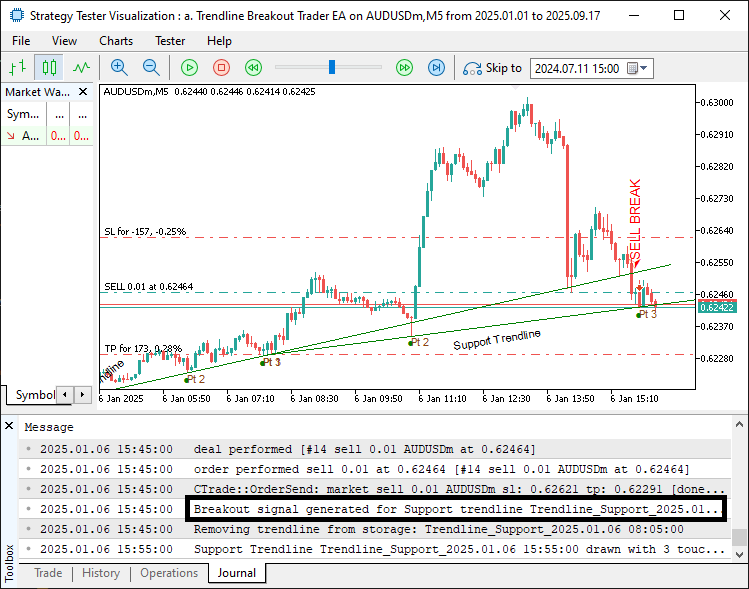Select the AUDUSDm symbol row in Market Watch

coord(47,136)
